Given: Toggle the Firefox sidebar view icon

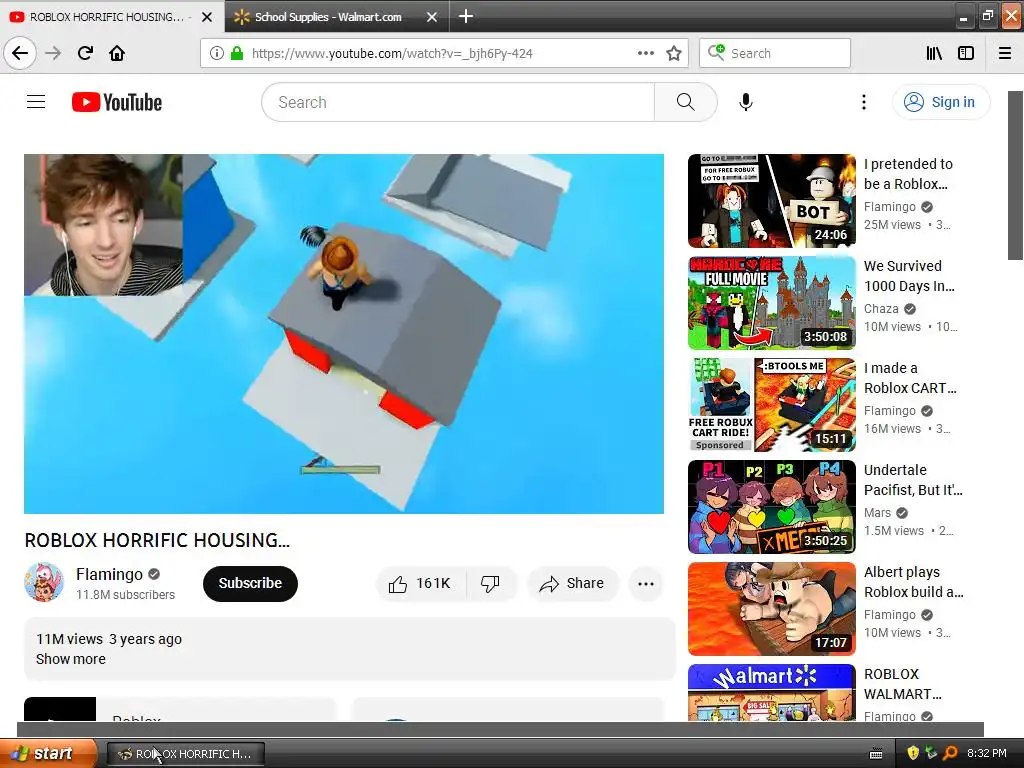Looking at the screenshot, I should pos(966,53).
